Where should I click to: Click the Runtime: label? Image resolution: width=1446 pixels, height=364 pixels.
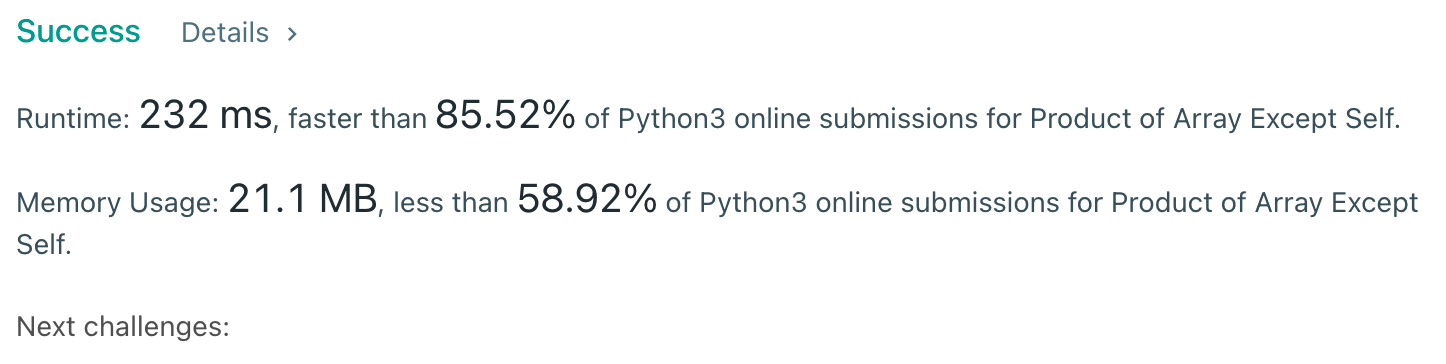[x=74, y=120]
